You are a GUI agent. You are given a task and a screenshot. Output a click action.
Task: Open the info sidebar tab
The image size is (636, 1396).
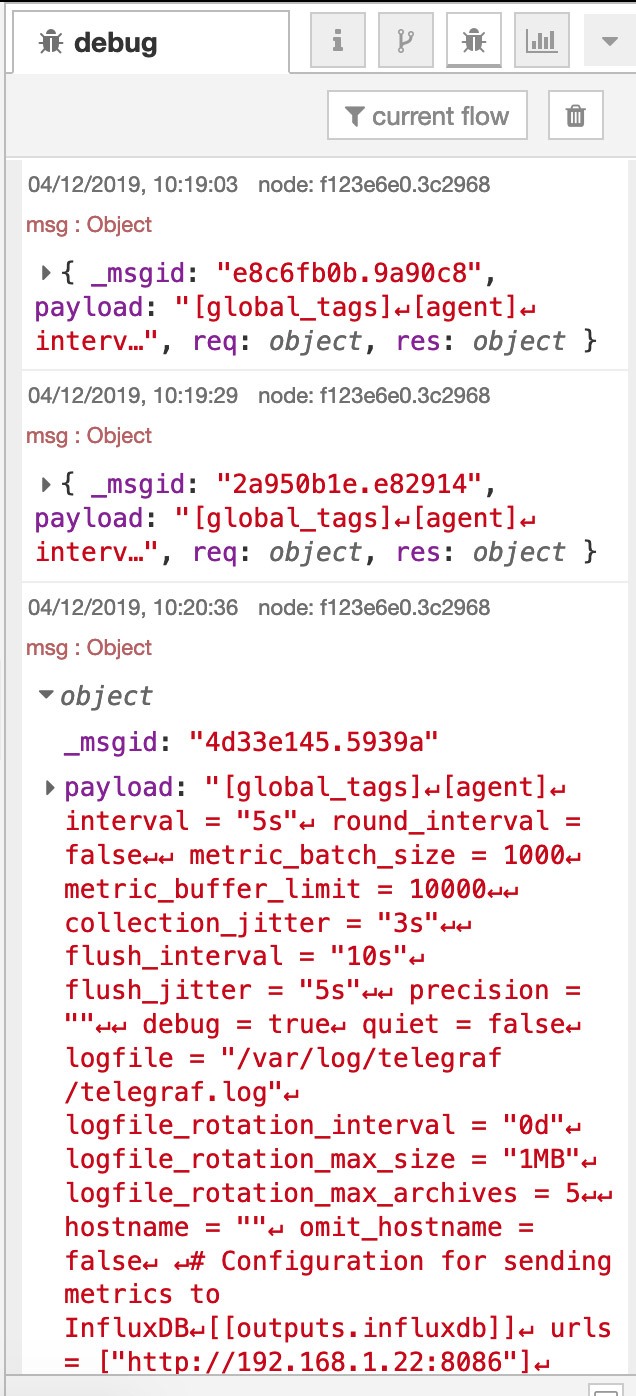(338, 40)
